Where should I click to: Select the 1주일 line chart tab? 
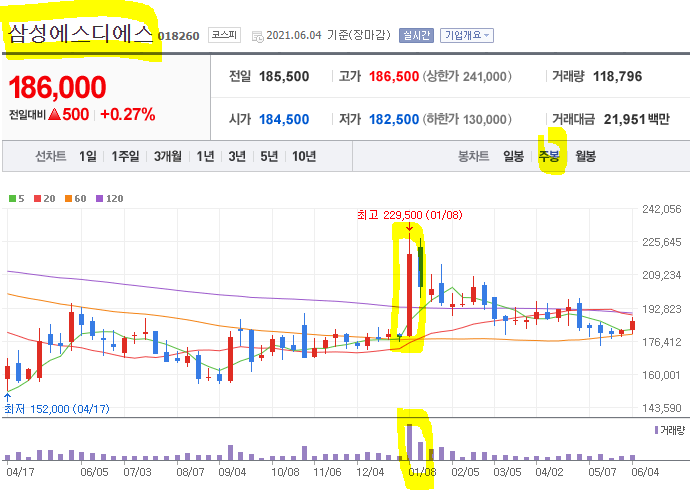pyautogui.click(x=125, y=156)
